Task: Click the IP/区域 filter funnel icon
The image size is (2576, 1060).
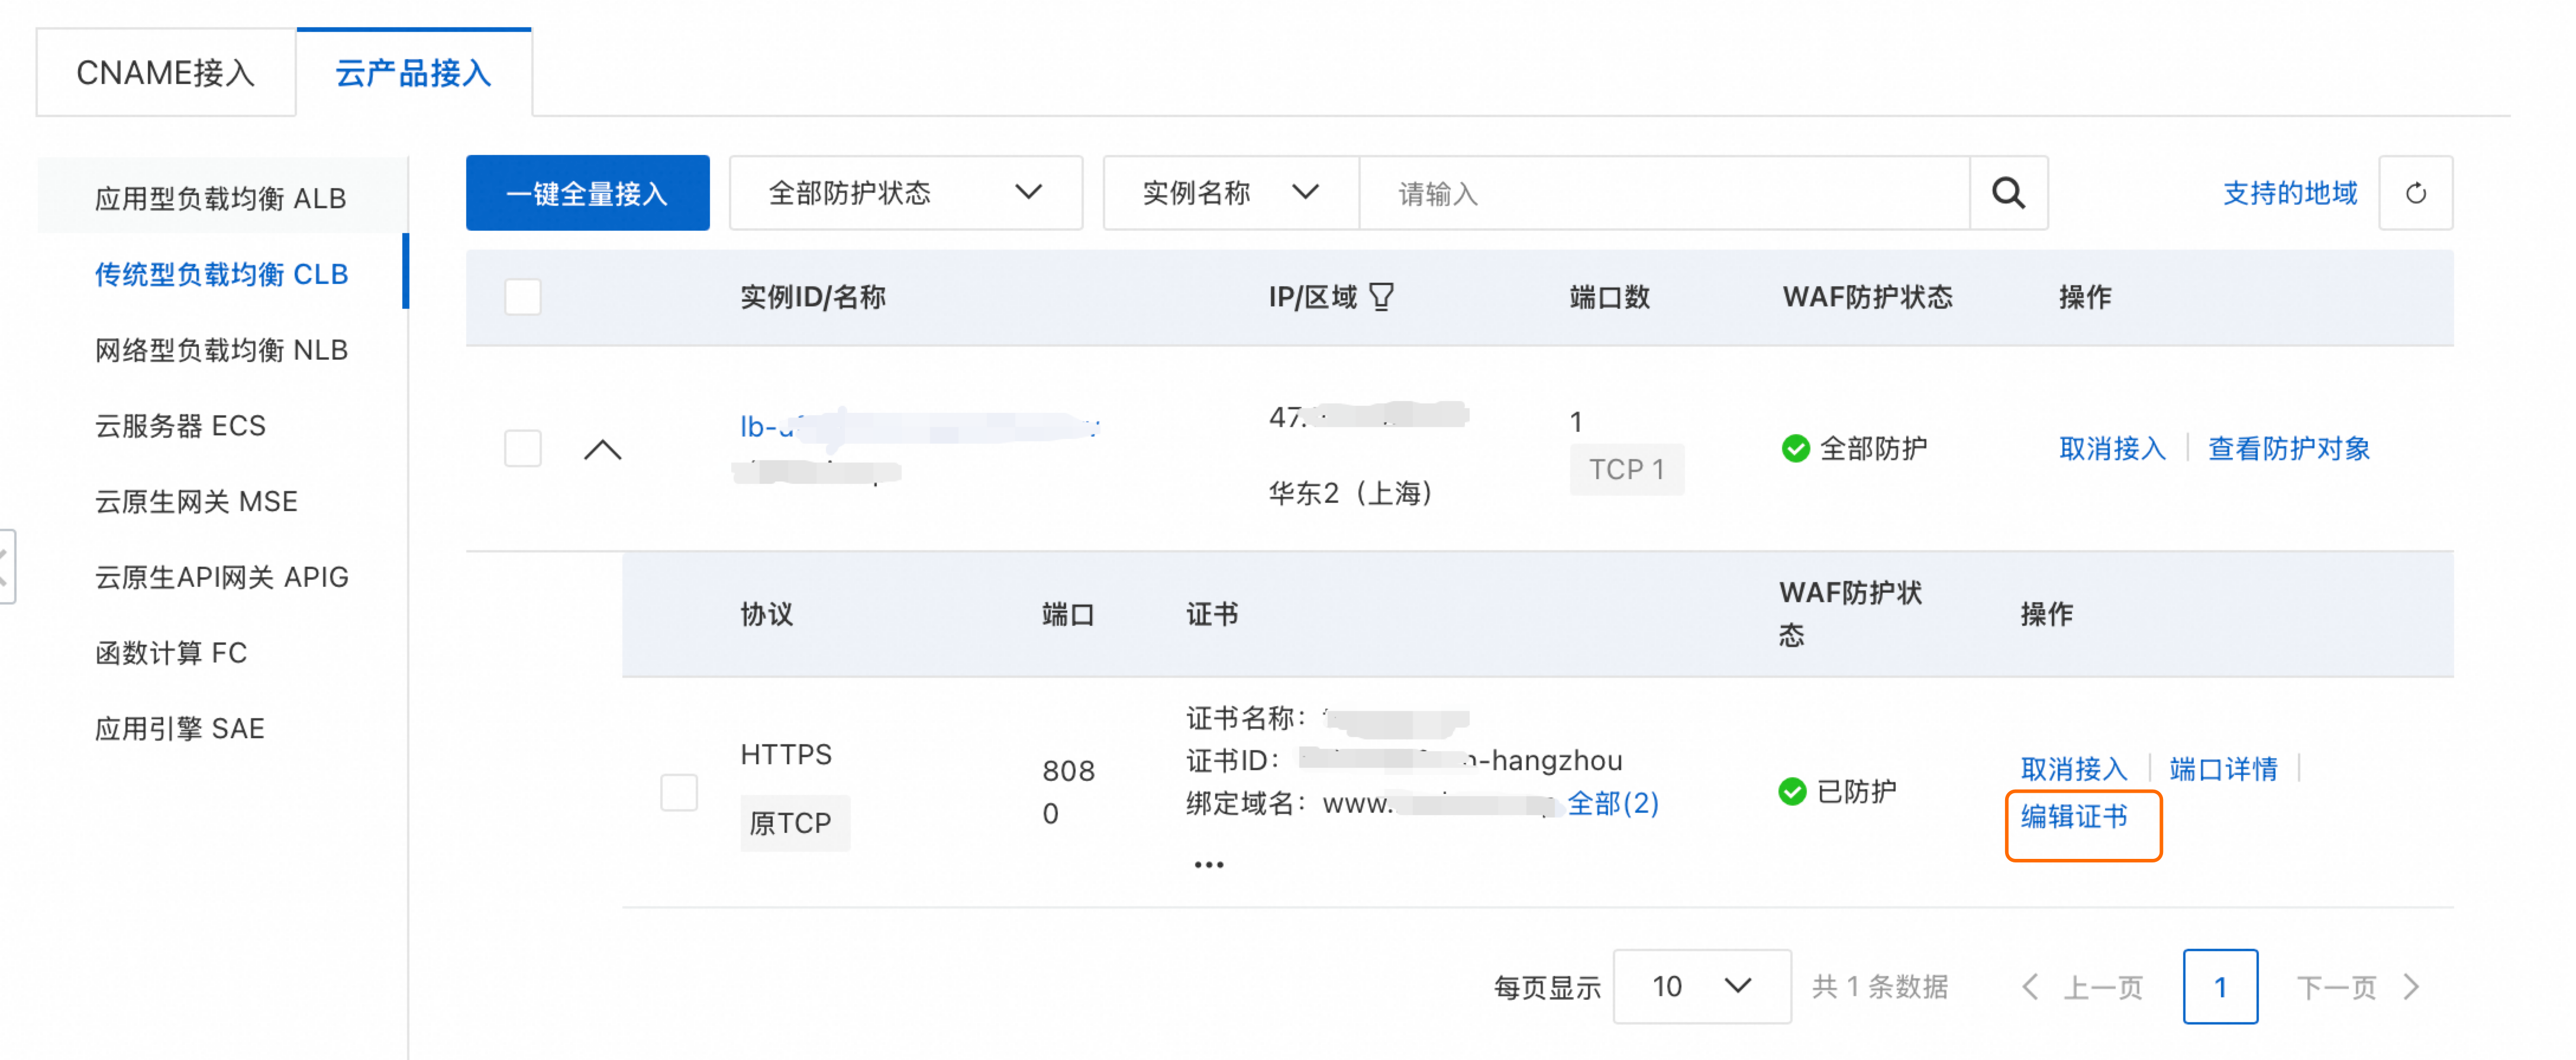Action: [x=1381, y=297]
